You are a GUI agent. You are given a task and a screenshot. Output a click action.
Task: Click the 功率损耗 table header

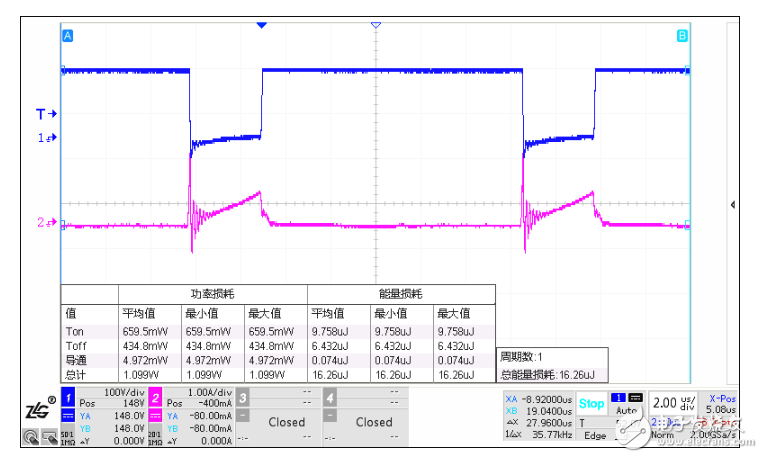(x=213, y=294)
